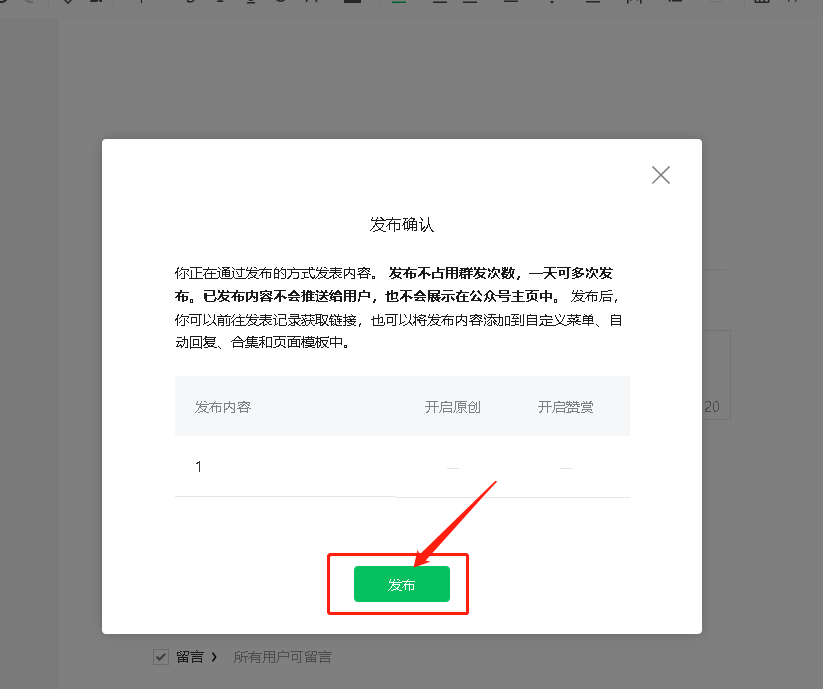Click the 开启赞赏 dash for article 1
823x689 pixels.
[x=565, y=468]
